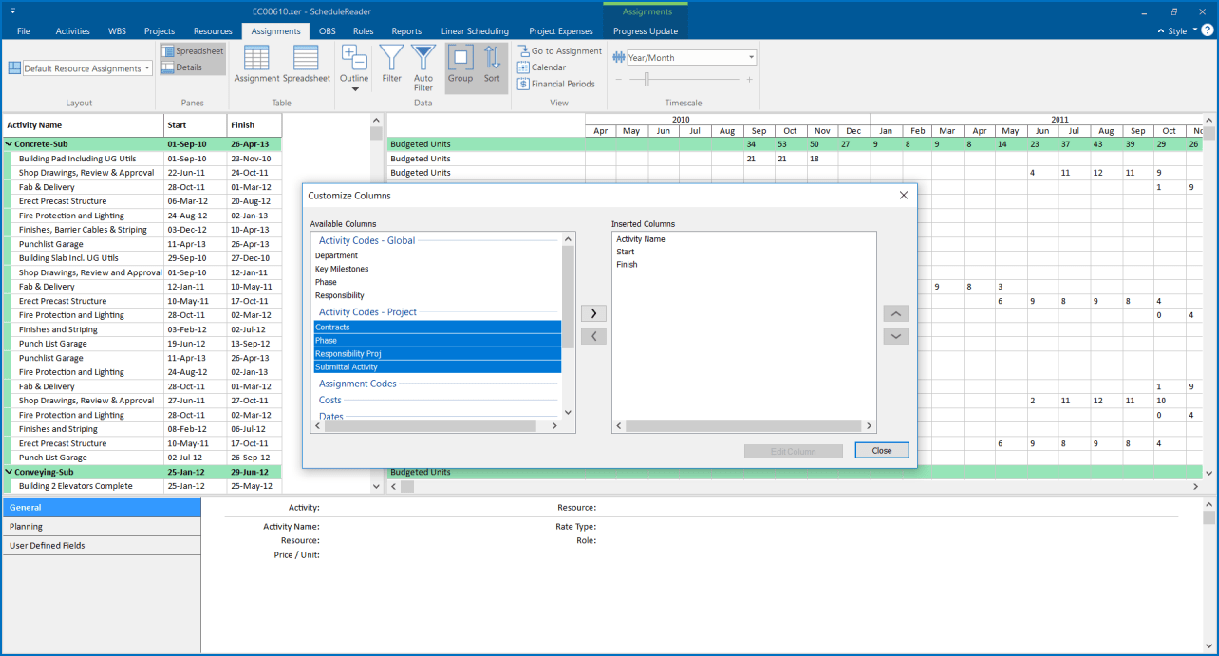The height and width of the screenshot is (656, 1219).
Task: Click the move-down arrow for inserted columns
Action: point(896,336)
